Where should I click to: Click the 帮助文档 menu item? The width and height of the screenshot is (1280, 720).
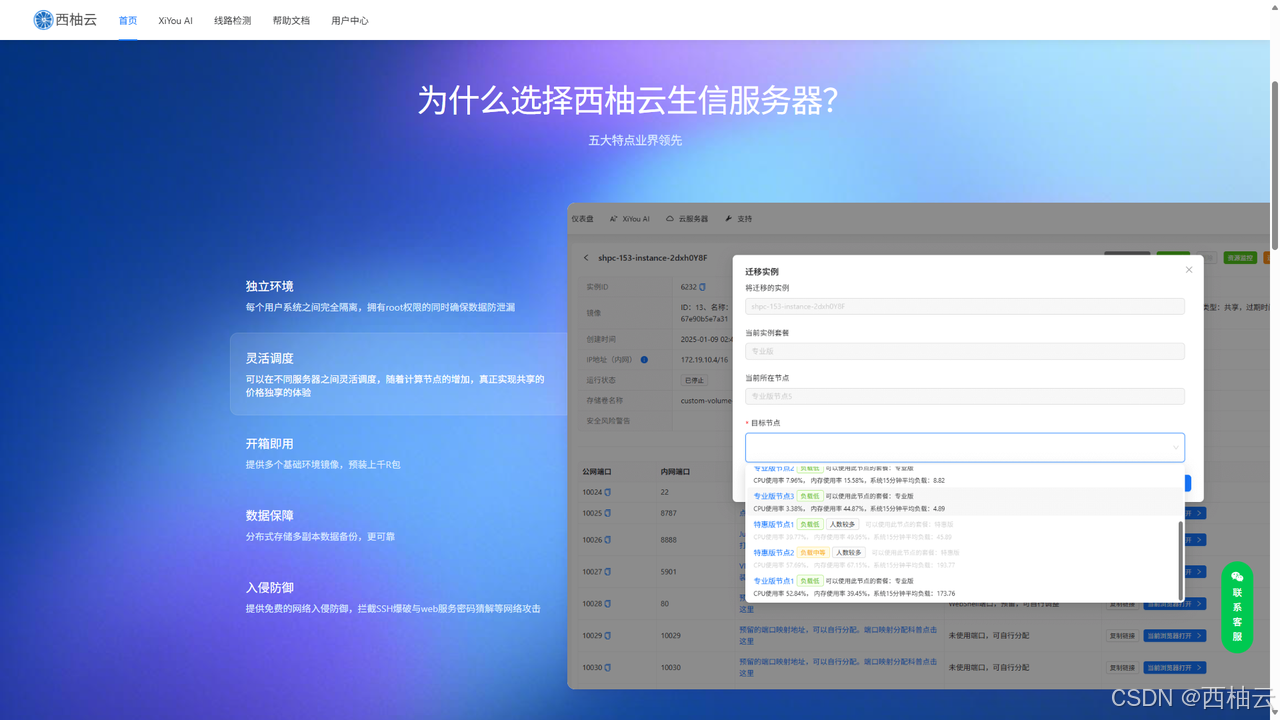coord(291,20)
